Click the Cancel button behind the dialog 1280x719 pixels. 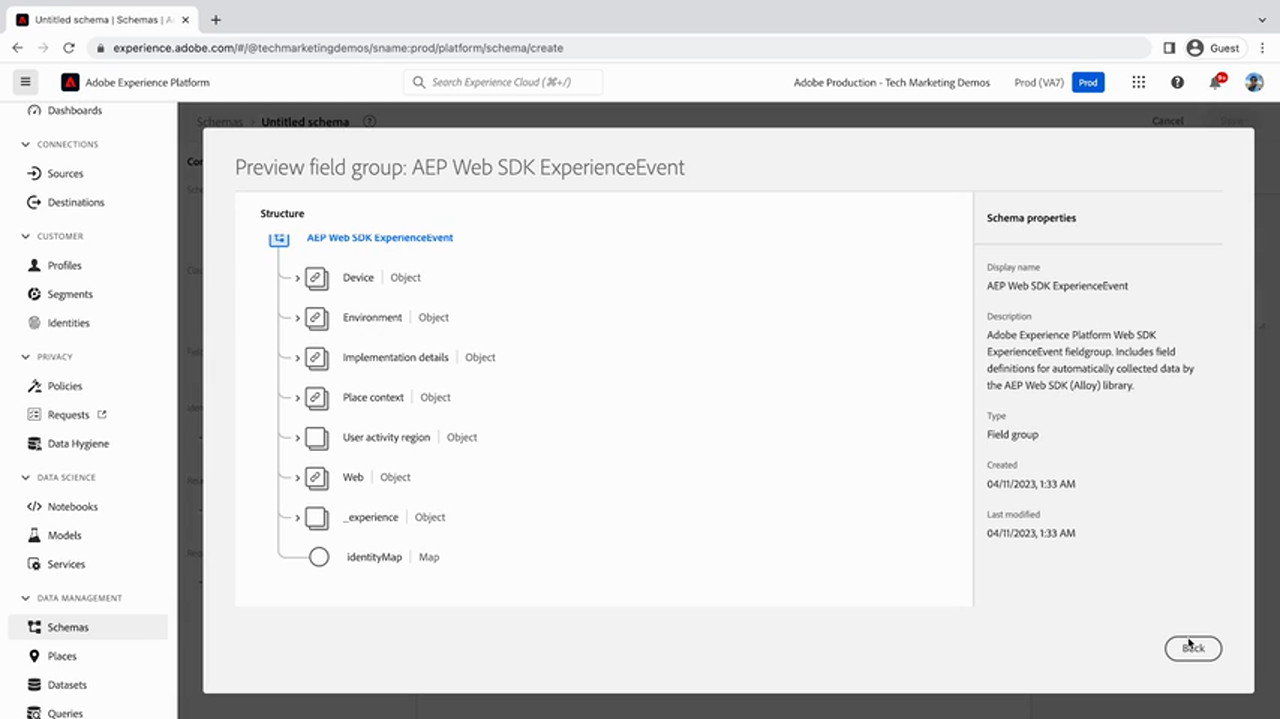(x=1167, y=121)
